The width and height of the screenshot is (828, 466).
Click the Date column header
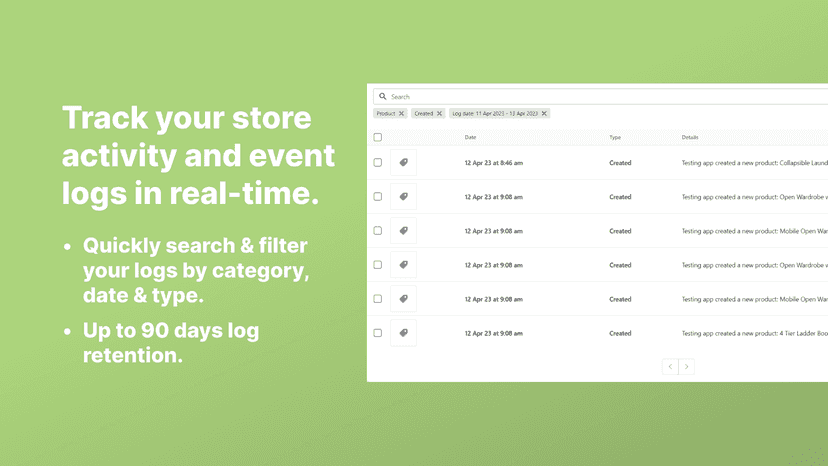click(x=471, y=137)
